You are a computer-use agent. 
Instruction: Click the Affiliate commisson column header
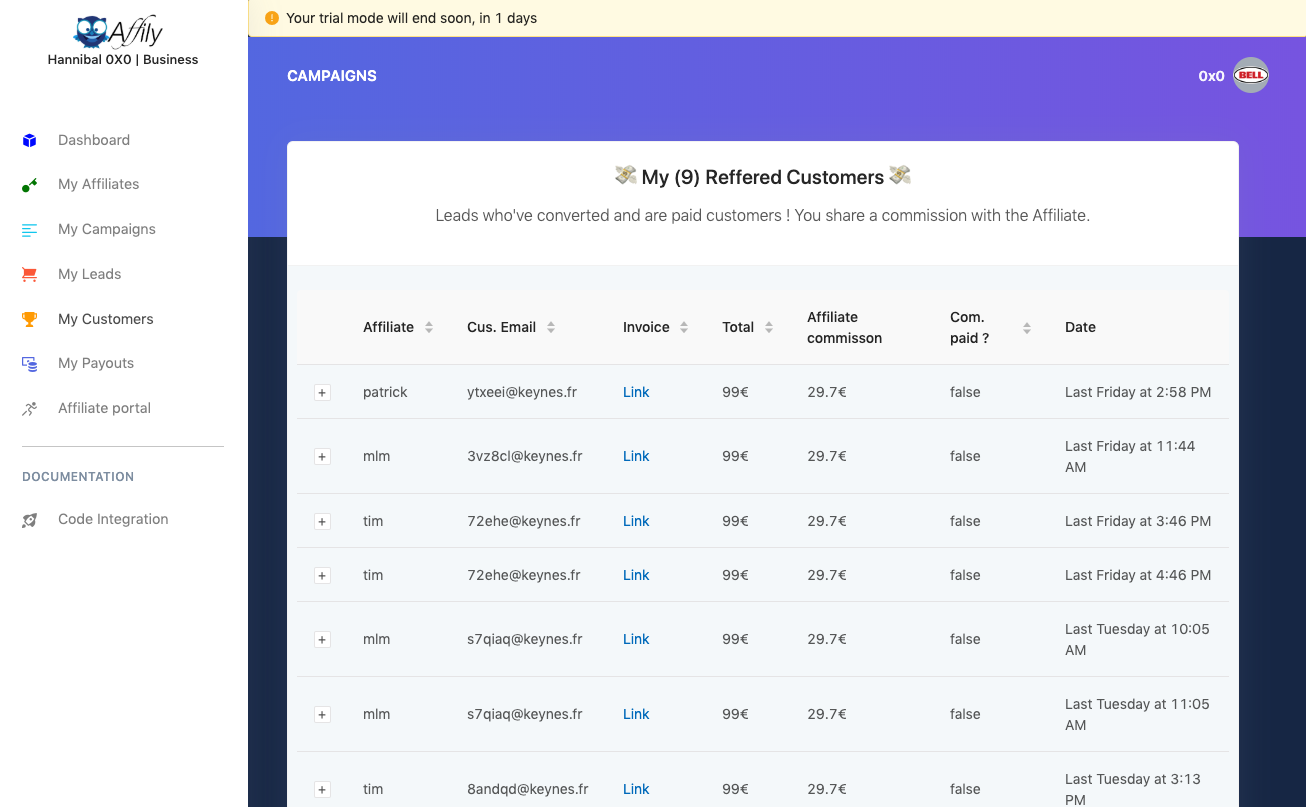tap(845, 327)
